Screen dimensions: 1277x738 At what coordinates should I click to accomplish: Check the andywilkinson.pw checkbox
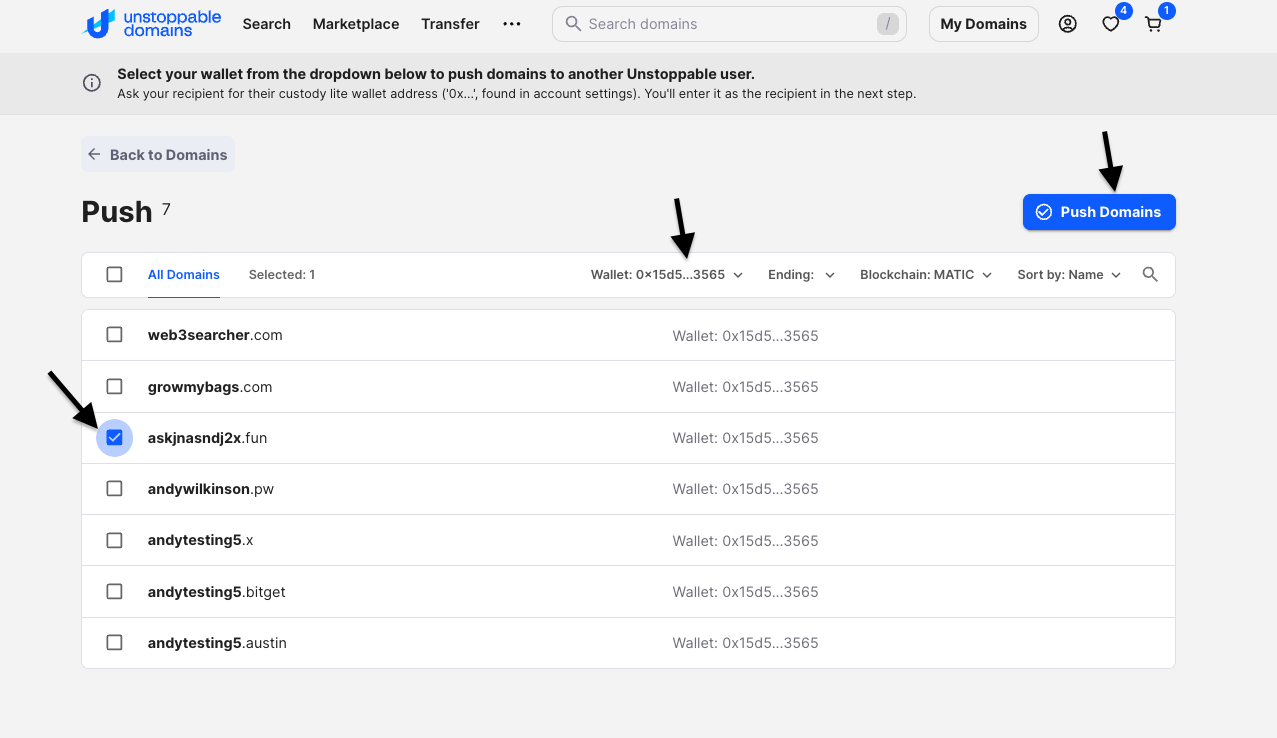point(114,489)
